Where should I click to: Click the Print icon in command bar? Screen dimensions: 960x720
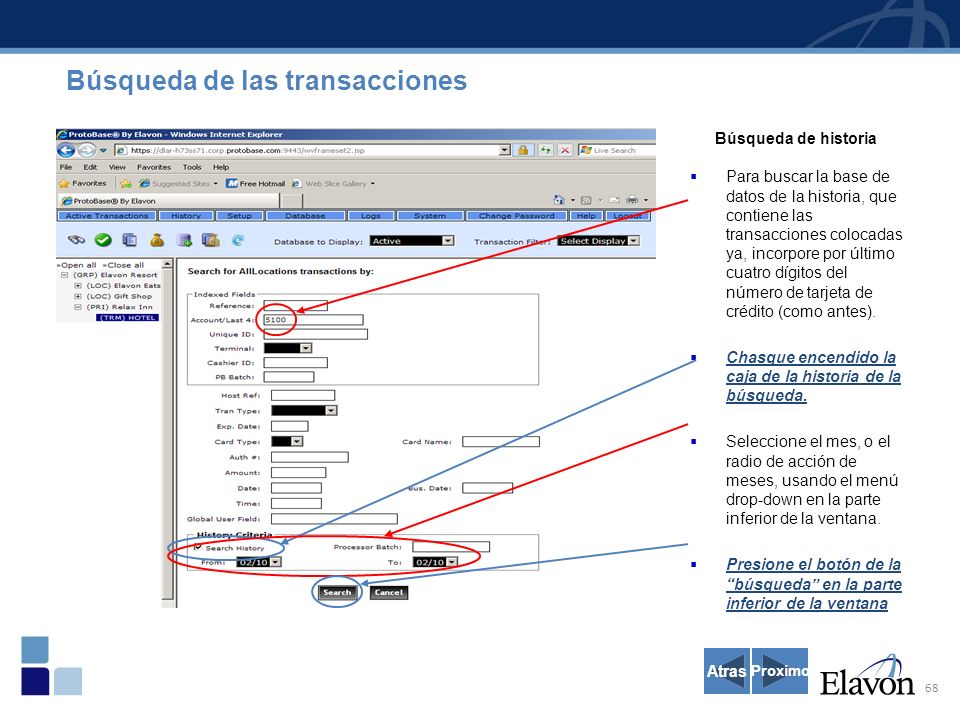[632, 200]
